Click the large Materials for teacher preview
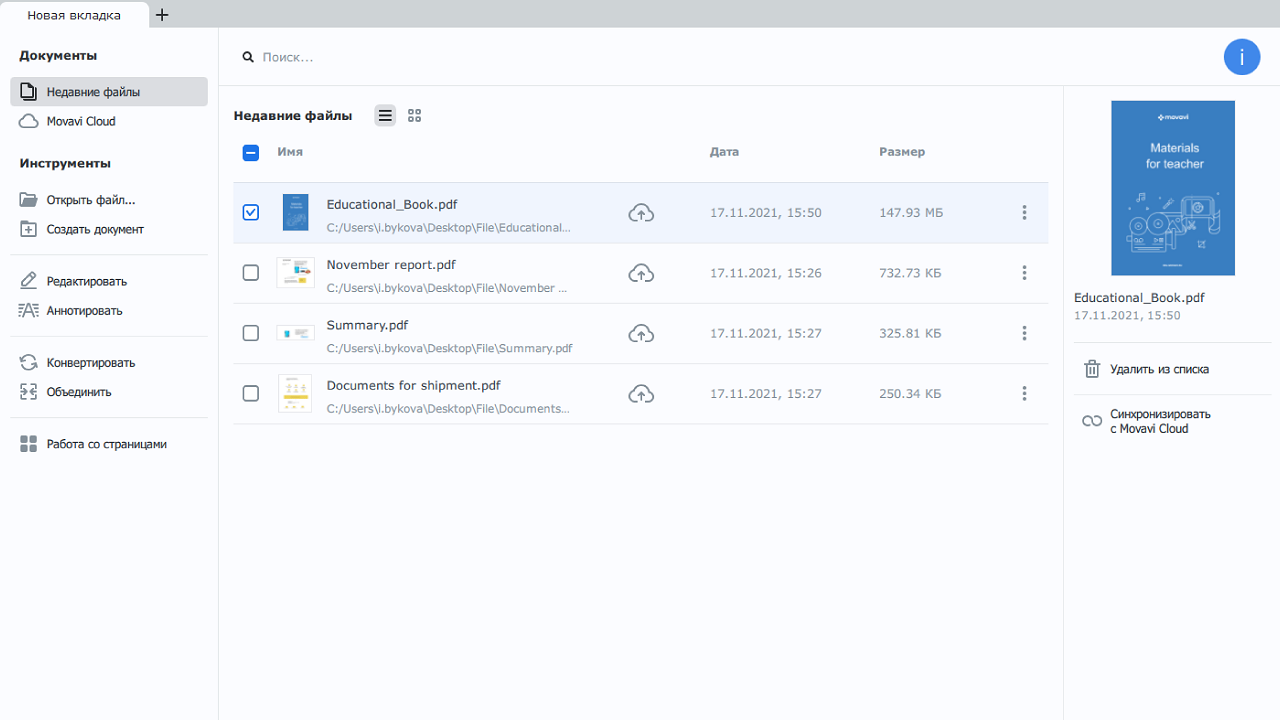Viewport: 1280px width, 720px height. 1173,188
